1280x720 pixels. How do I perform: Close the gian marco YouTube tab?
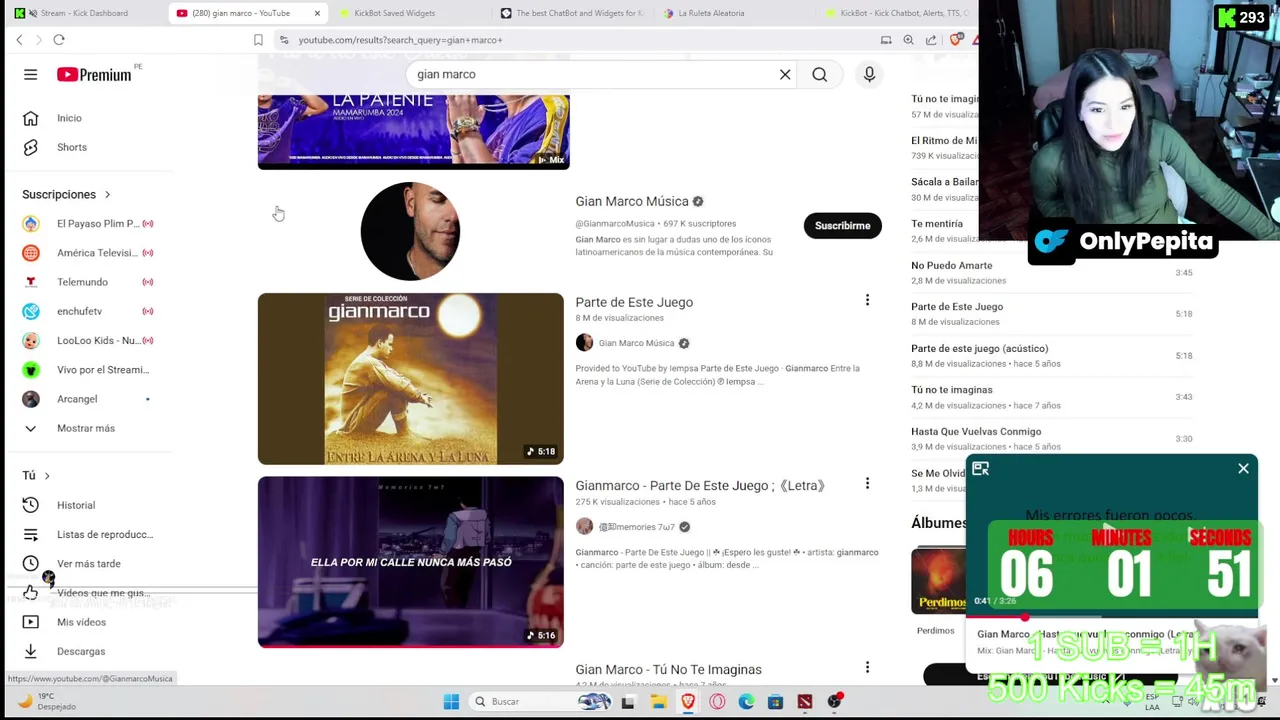pyautogui.click(x=317, y=13)
